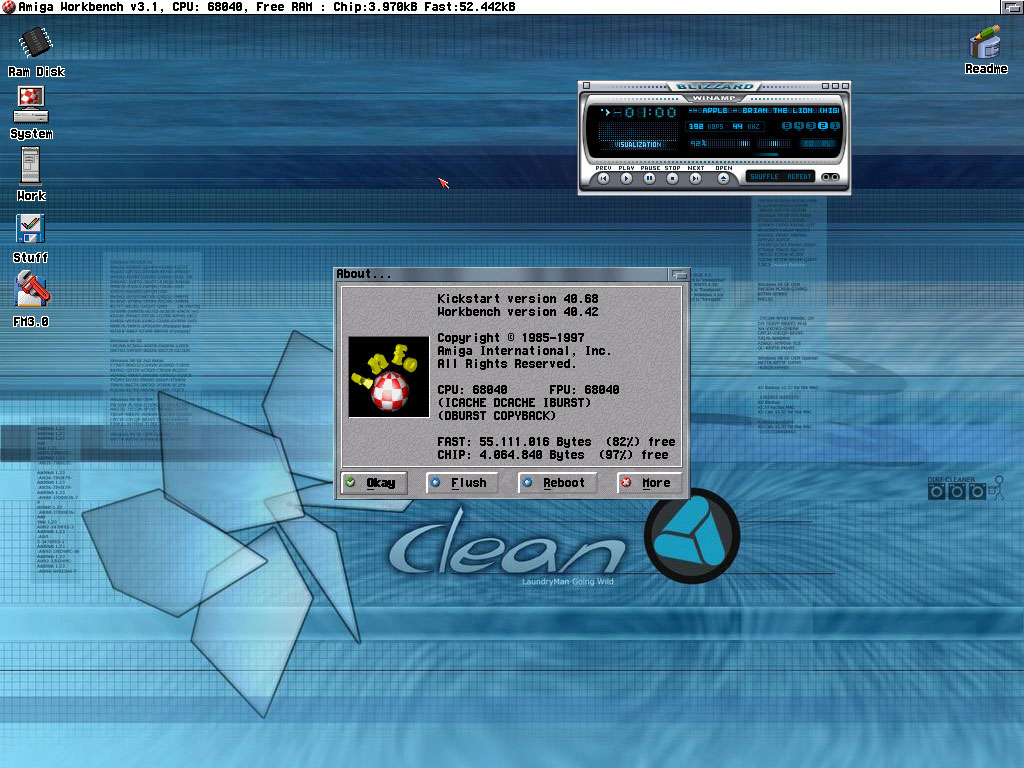Select the Work drive icon
Viewport: 1024px width, 768px height.
coord(31,174)
